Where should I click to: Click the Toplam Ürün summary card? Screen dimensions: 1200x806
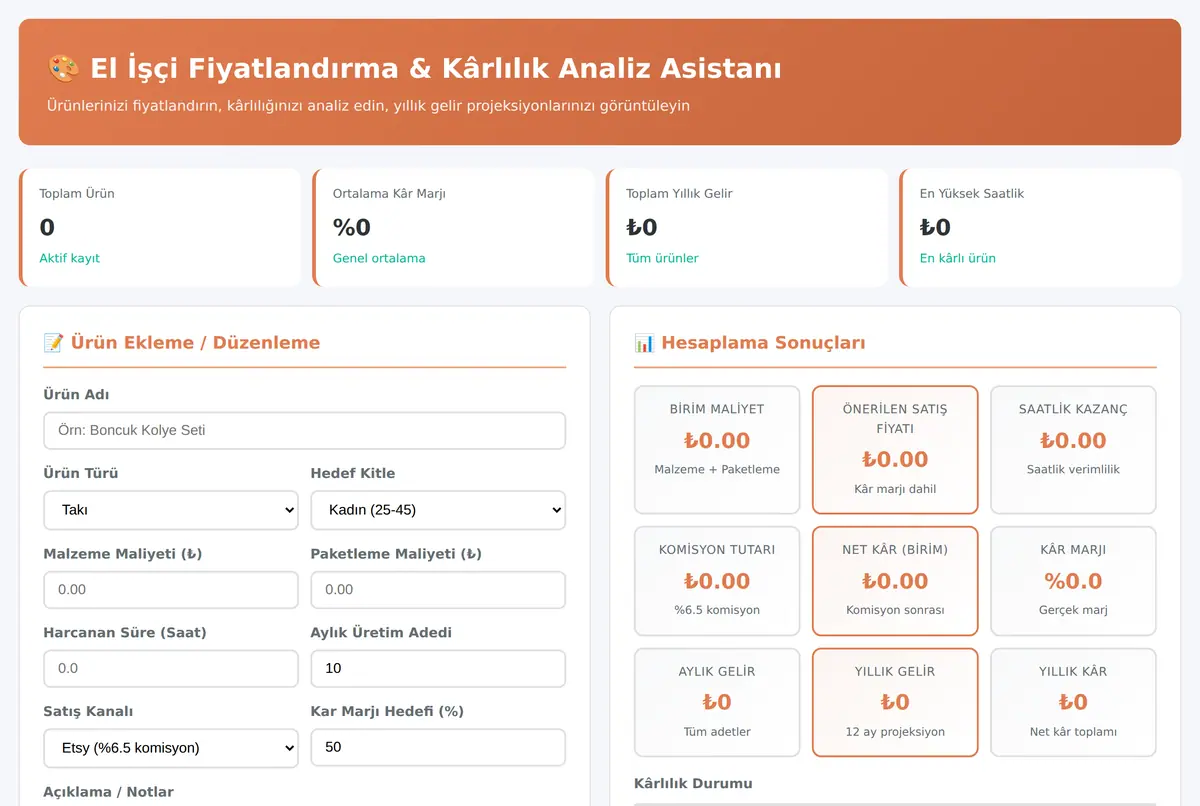point(160,228)
